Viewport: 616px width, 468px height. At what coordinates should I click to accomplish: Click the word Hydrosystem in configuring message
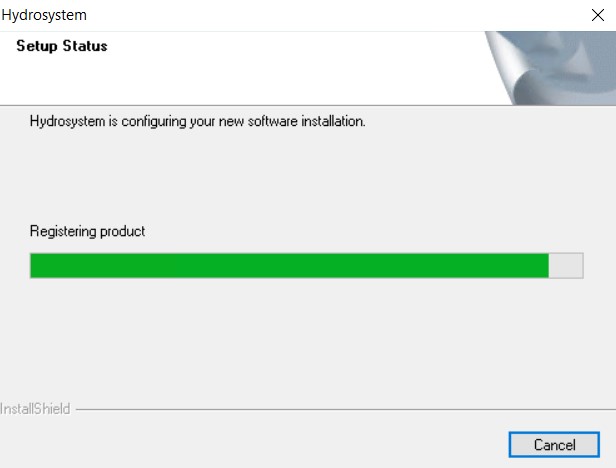(68, 121)
